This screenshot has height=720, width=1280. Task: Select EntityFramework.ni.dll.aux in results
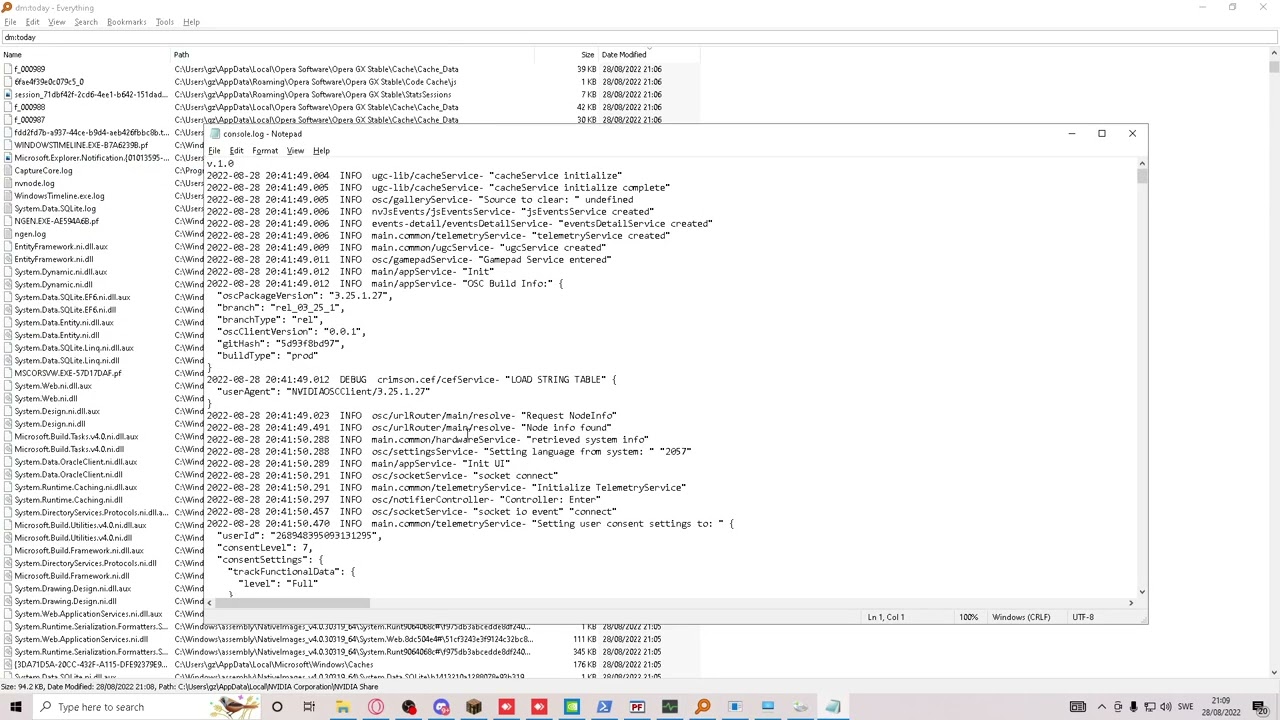pos(61,247)
